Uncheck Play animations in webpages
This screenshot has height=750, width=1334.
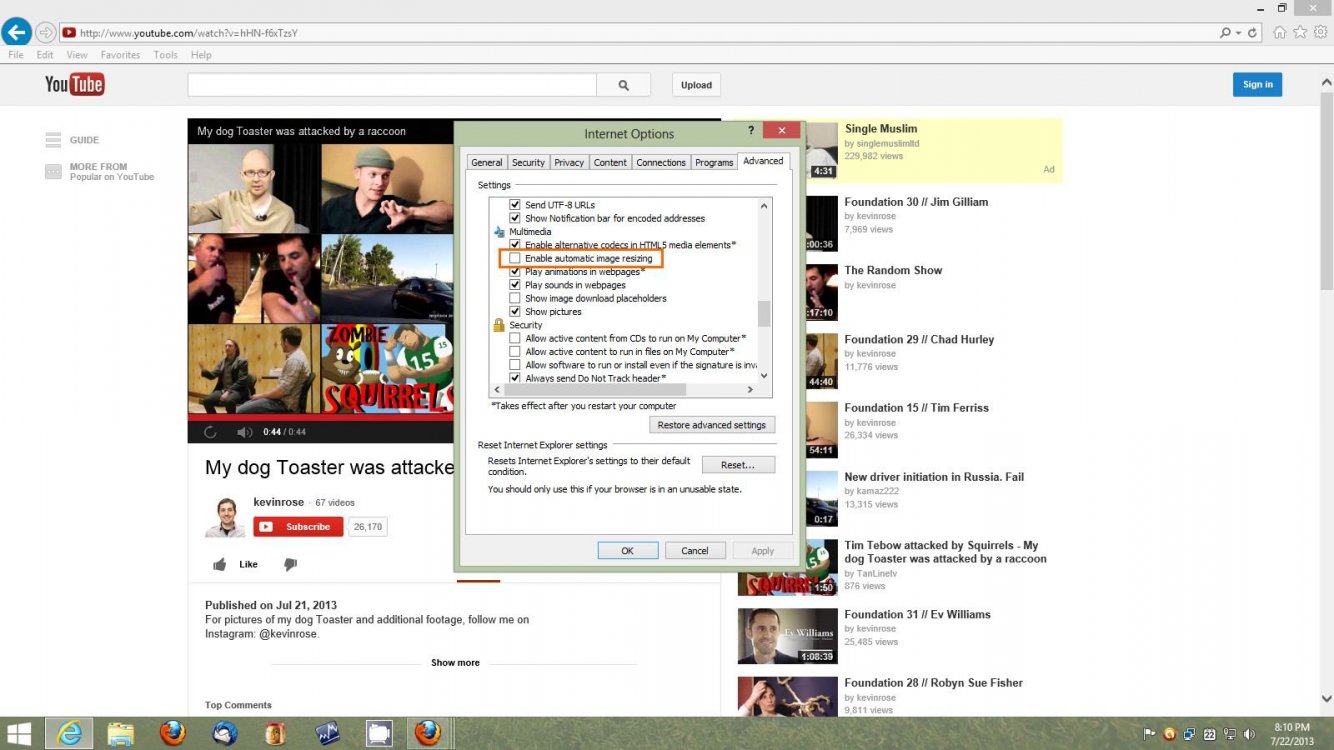pyautogui.click(x=515, y=271)
